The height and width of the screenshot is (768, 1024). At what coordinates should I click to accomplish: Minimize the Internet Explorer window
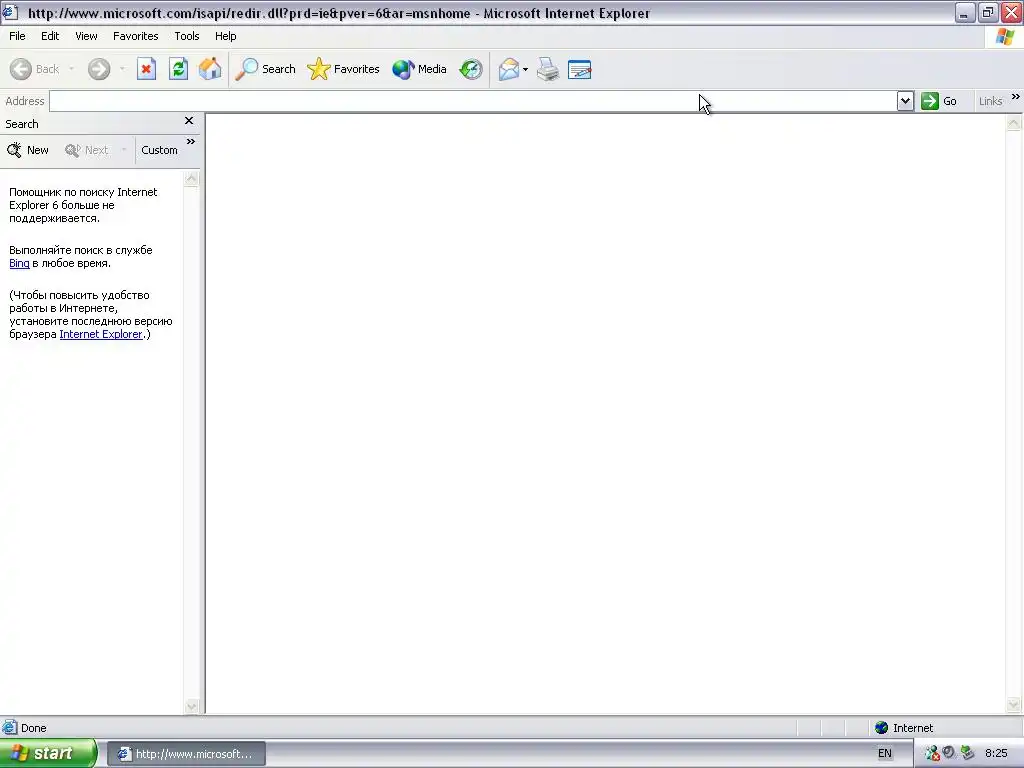coord(965,12)
